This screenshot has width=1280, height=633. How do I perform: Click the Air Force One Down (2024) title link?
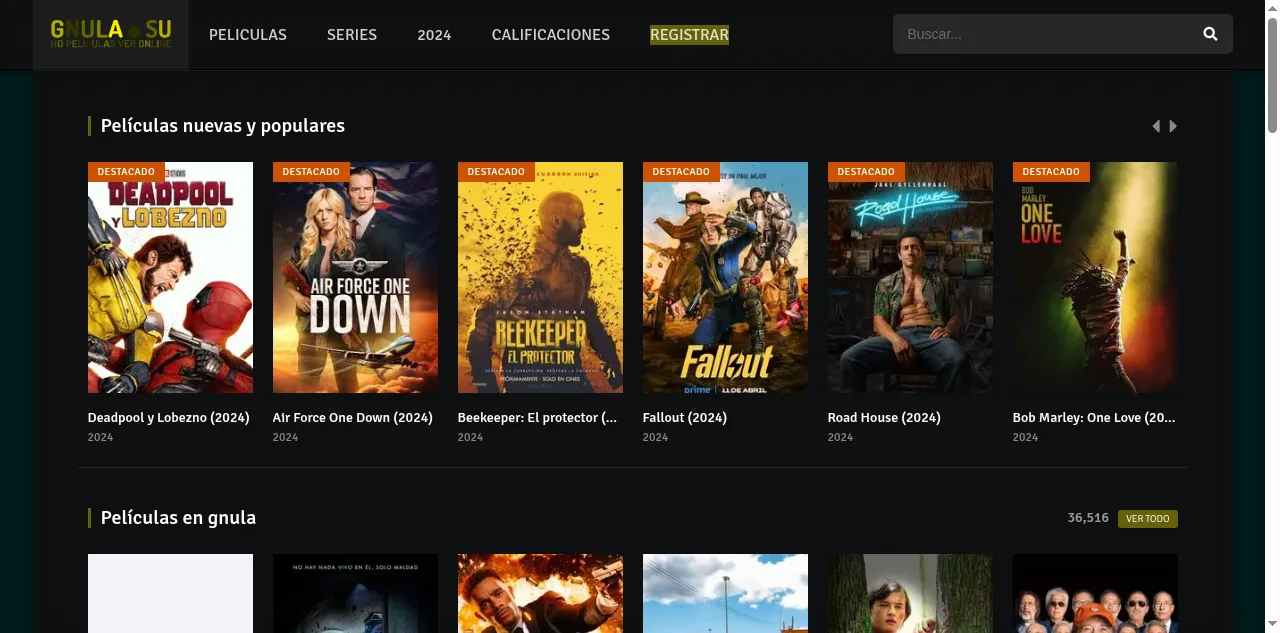pos(353,418)
